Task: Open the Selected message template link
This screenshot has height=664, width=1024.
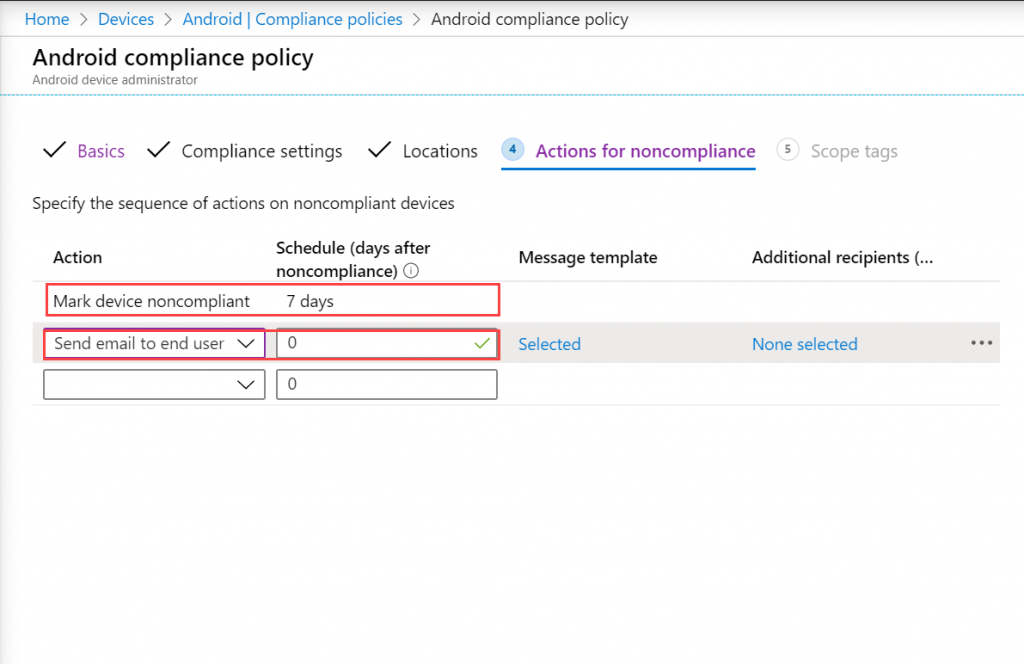Action: pyautogui.click(x=549, y=343)
